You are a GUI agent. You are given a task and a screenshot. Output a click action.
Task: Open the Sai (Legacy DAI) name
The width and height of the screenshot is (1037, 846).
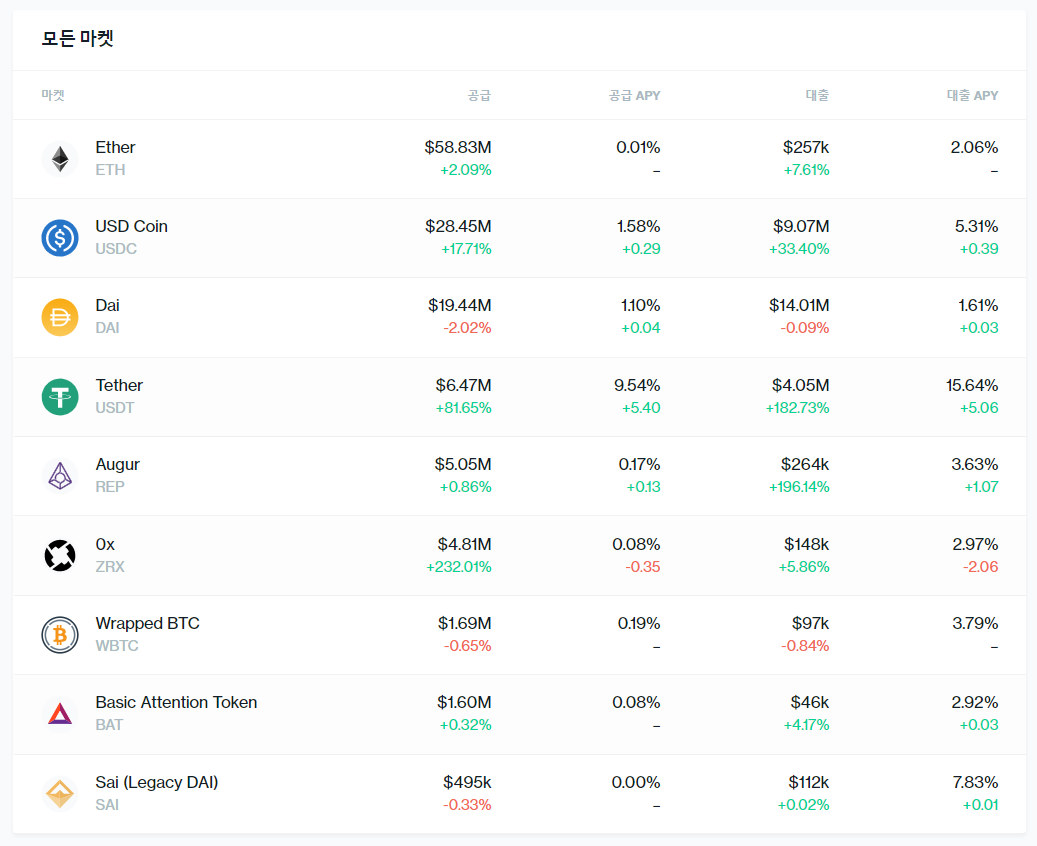pyautogui.click(x=157, y=783)
